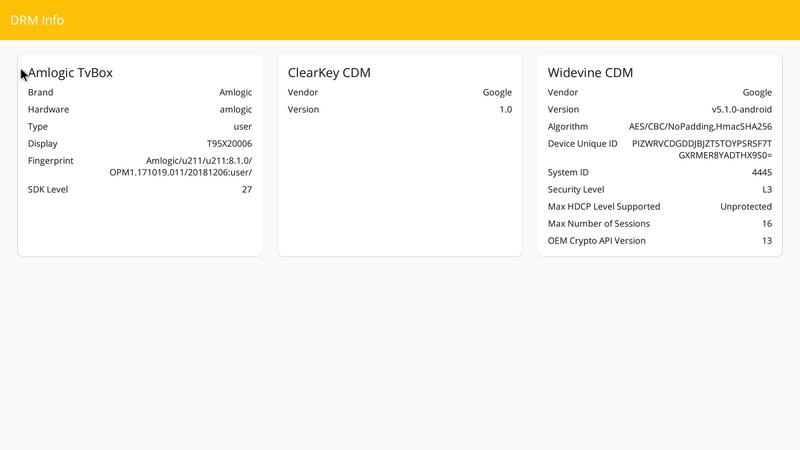
Task: Click the Max Number of Sessions value 16
Action: [767, 223]
